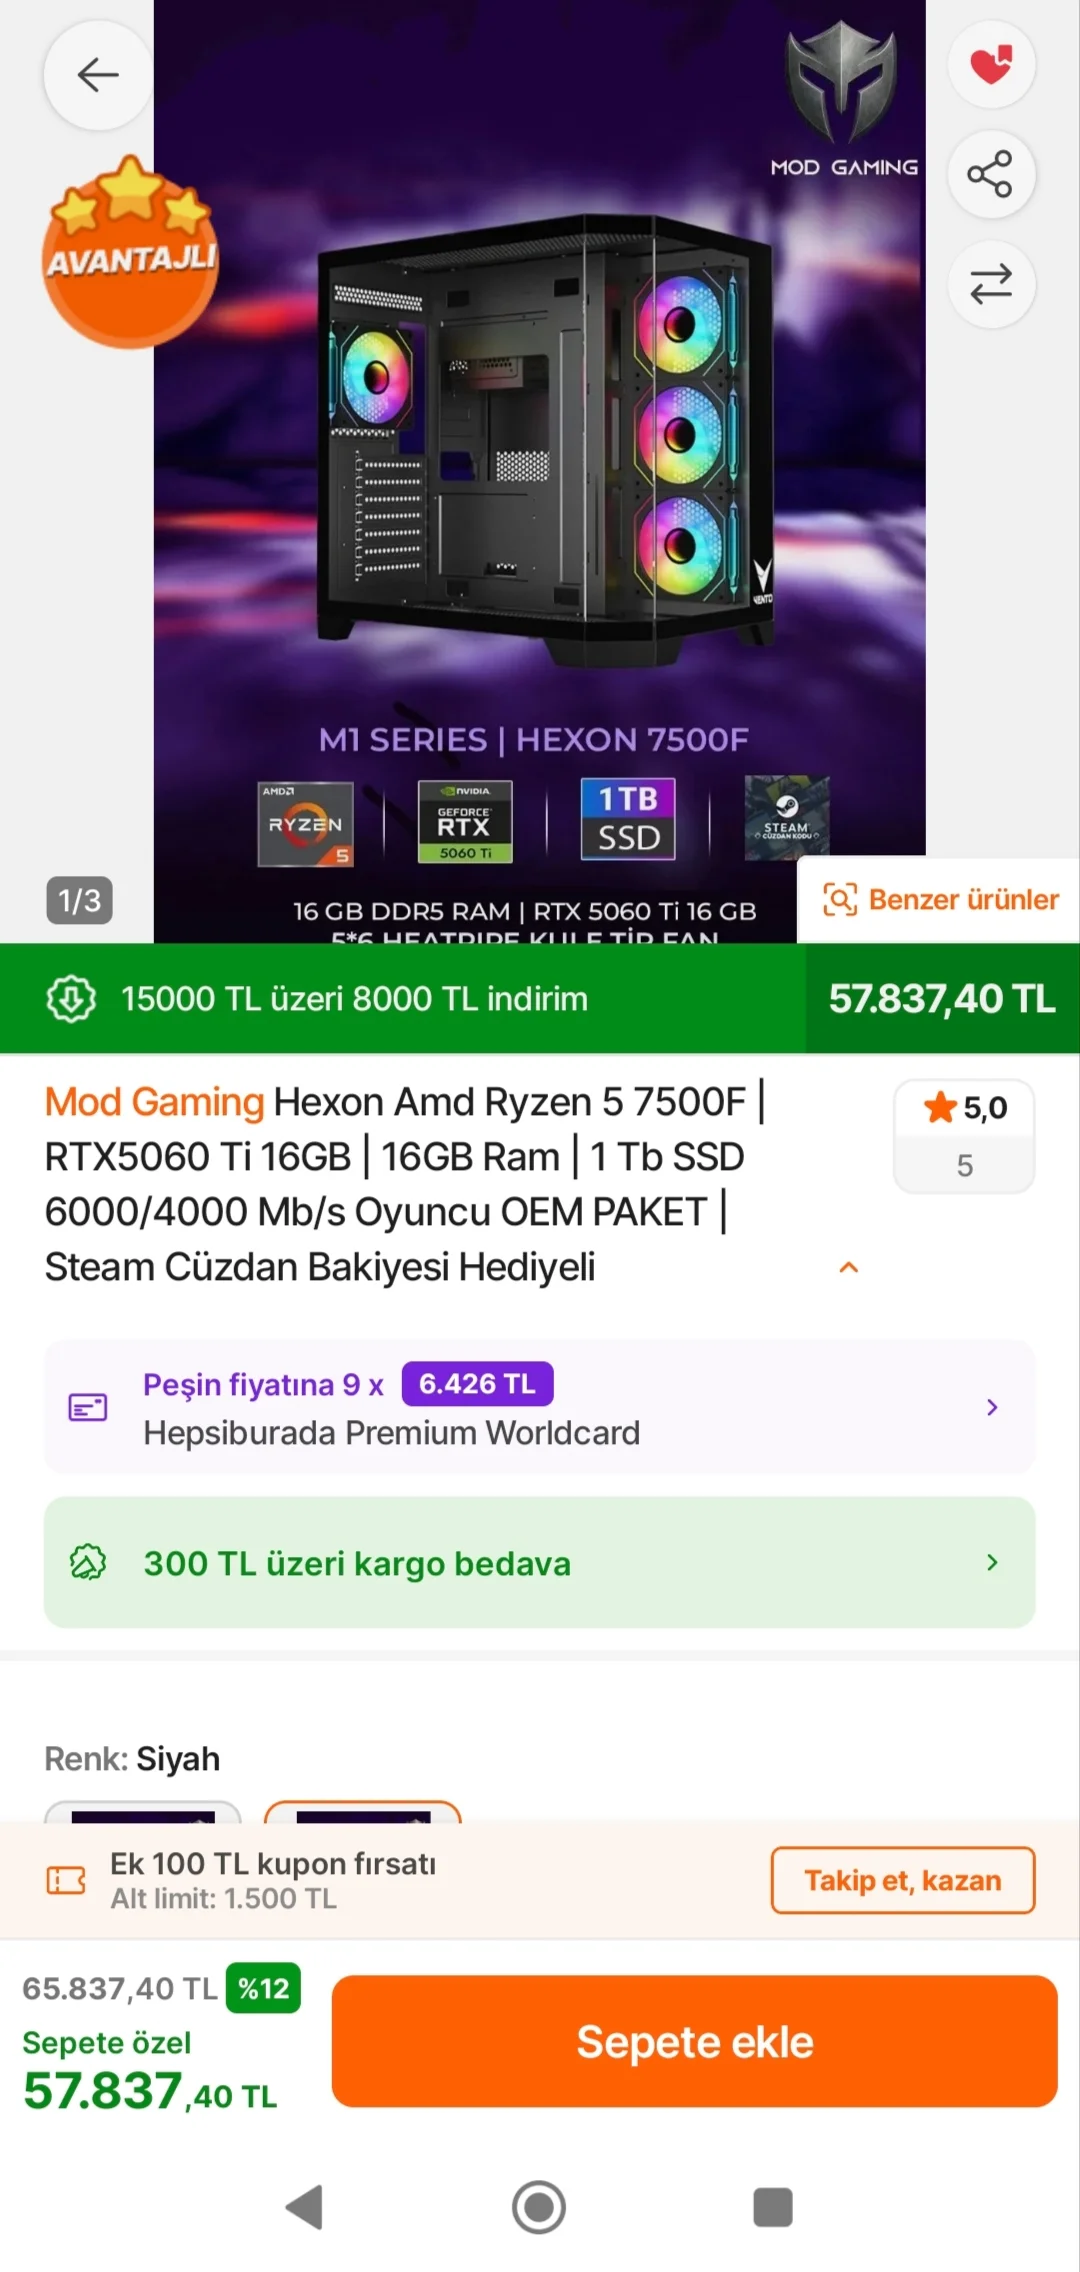Tap the AVANTAJLI badge
Image resolution: width=1080 pixels, height=2272 pixels.
point(130,252)
